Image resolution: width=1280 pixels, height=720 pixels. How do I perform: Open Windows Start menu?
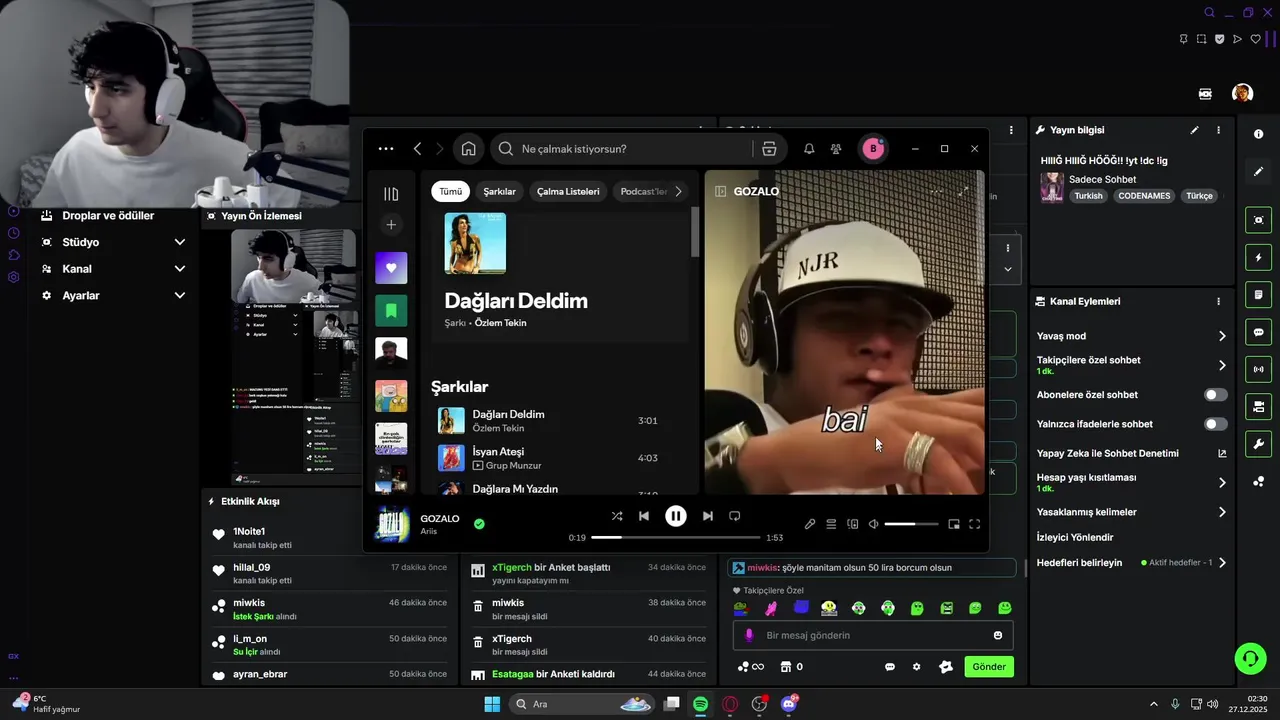[492, 704]
